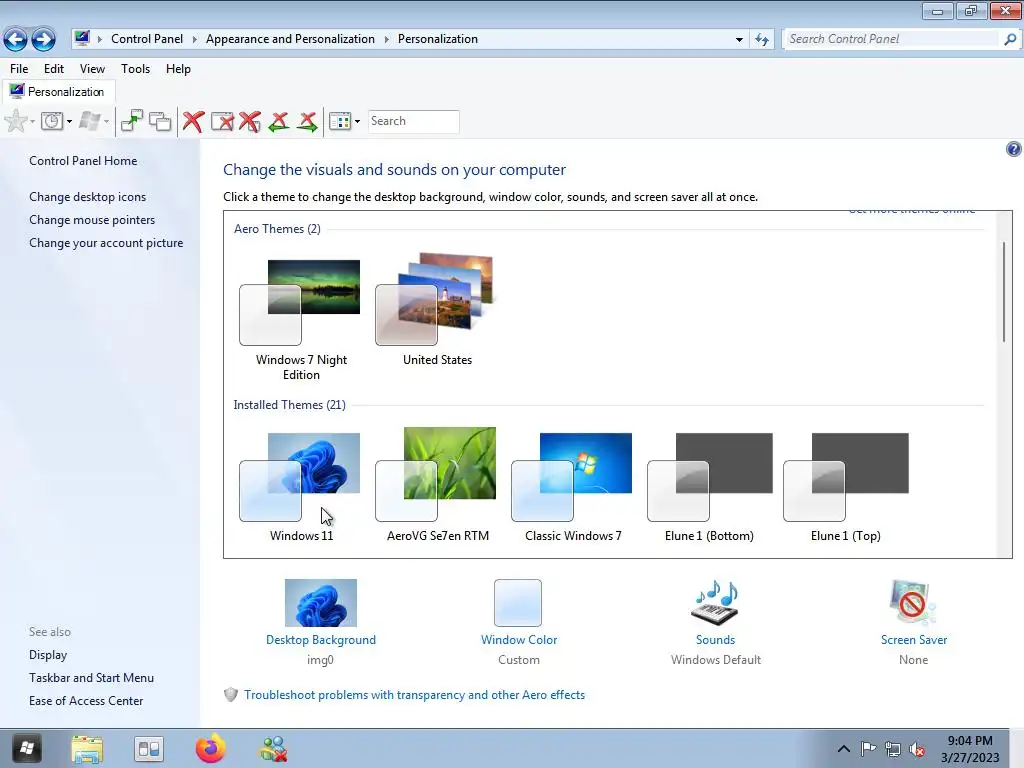Click the window switcher taskbar icon

[149, 749]
